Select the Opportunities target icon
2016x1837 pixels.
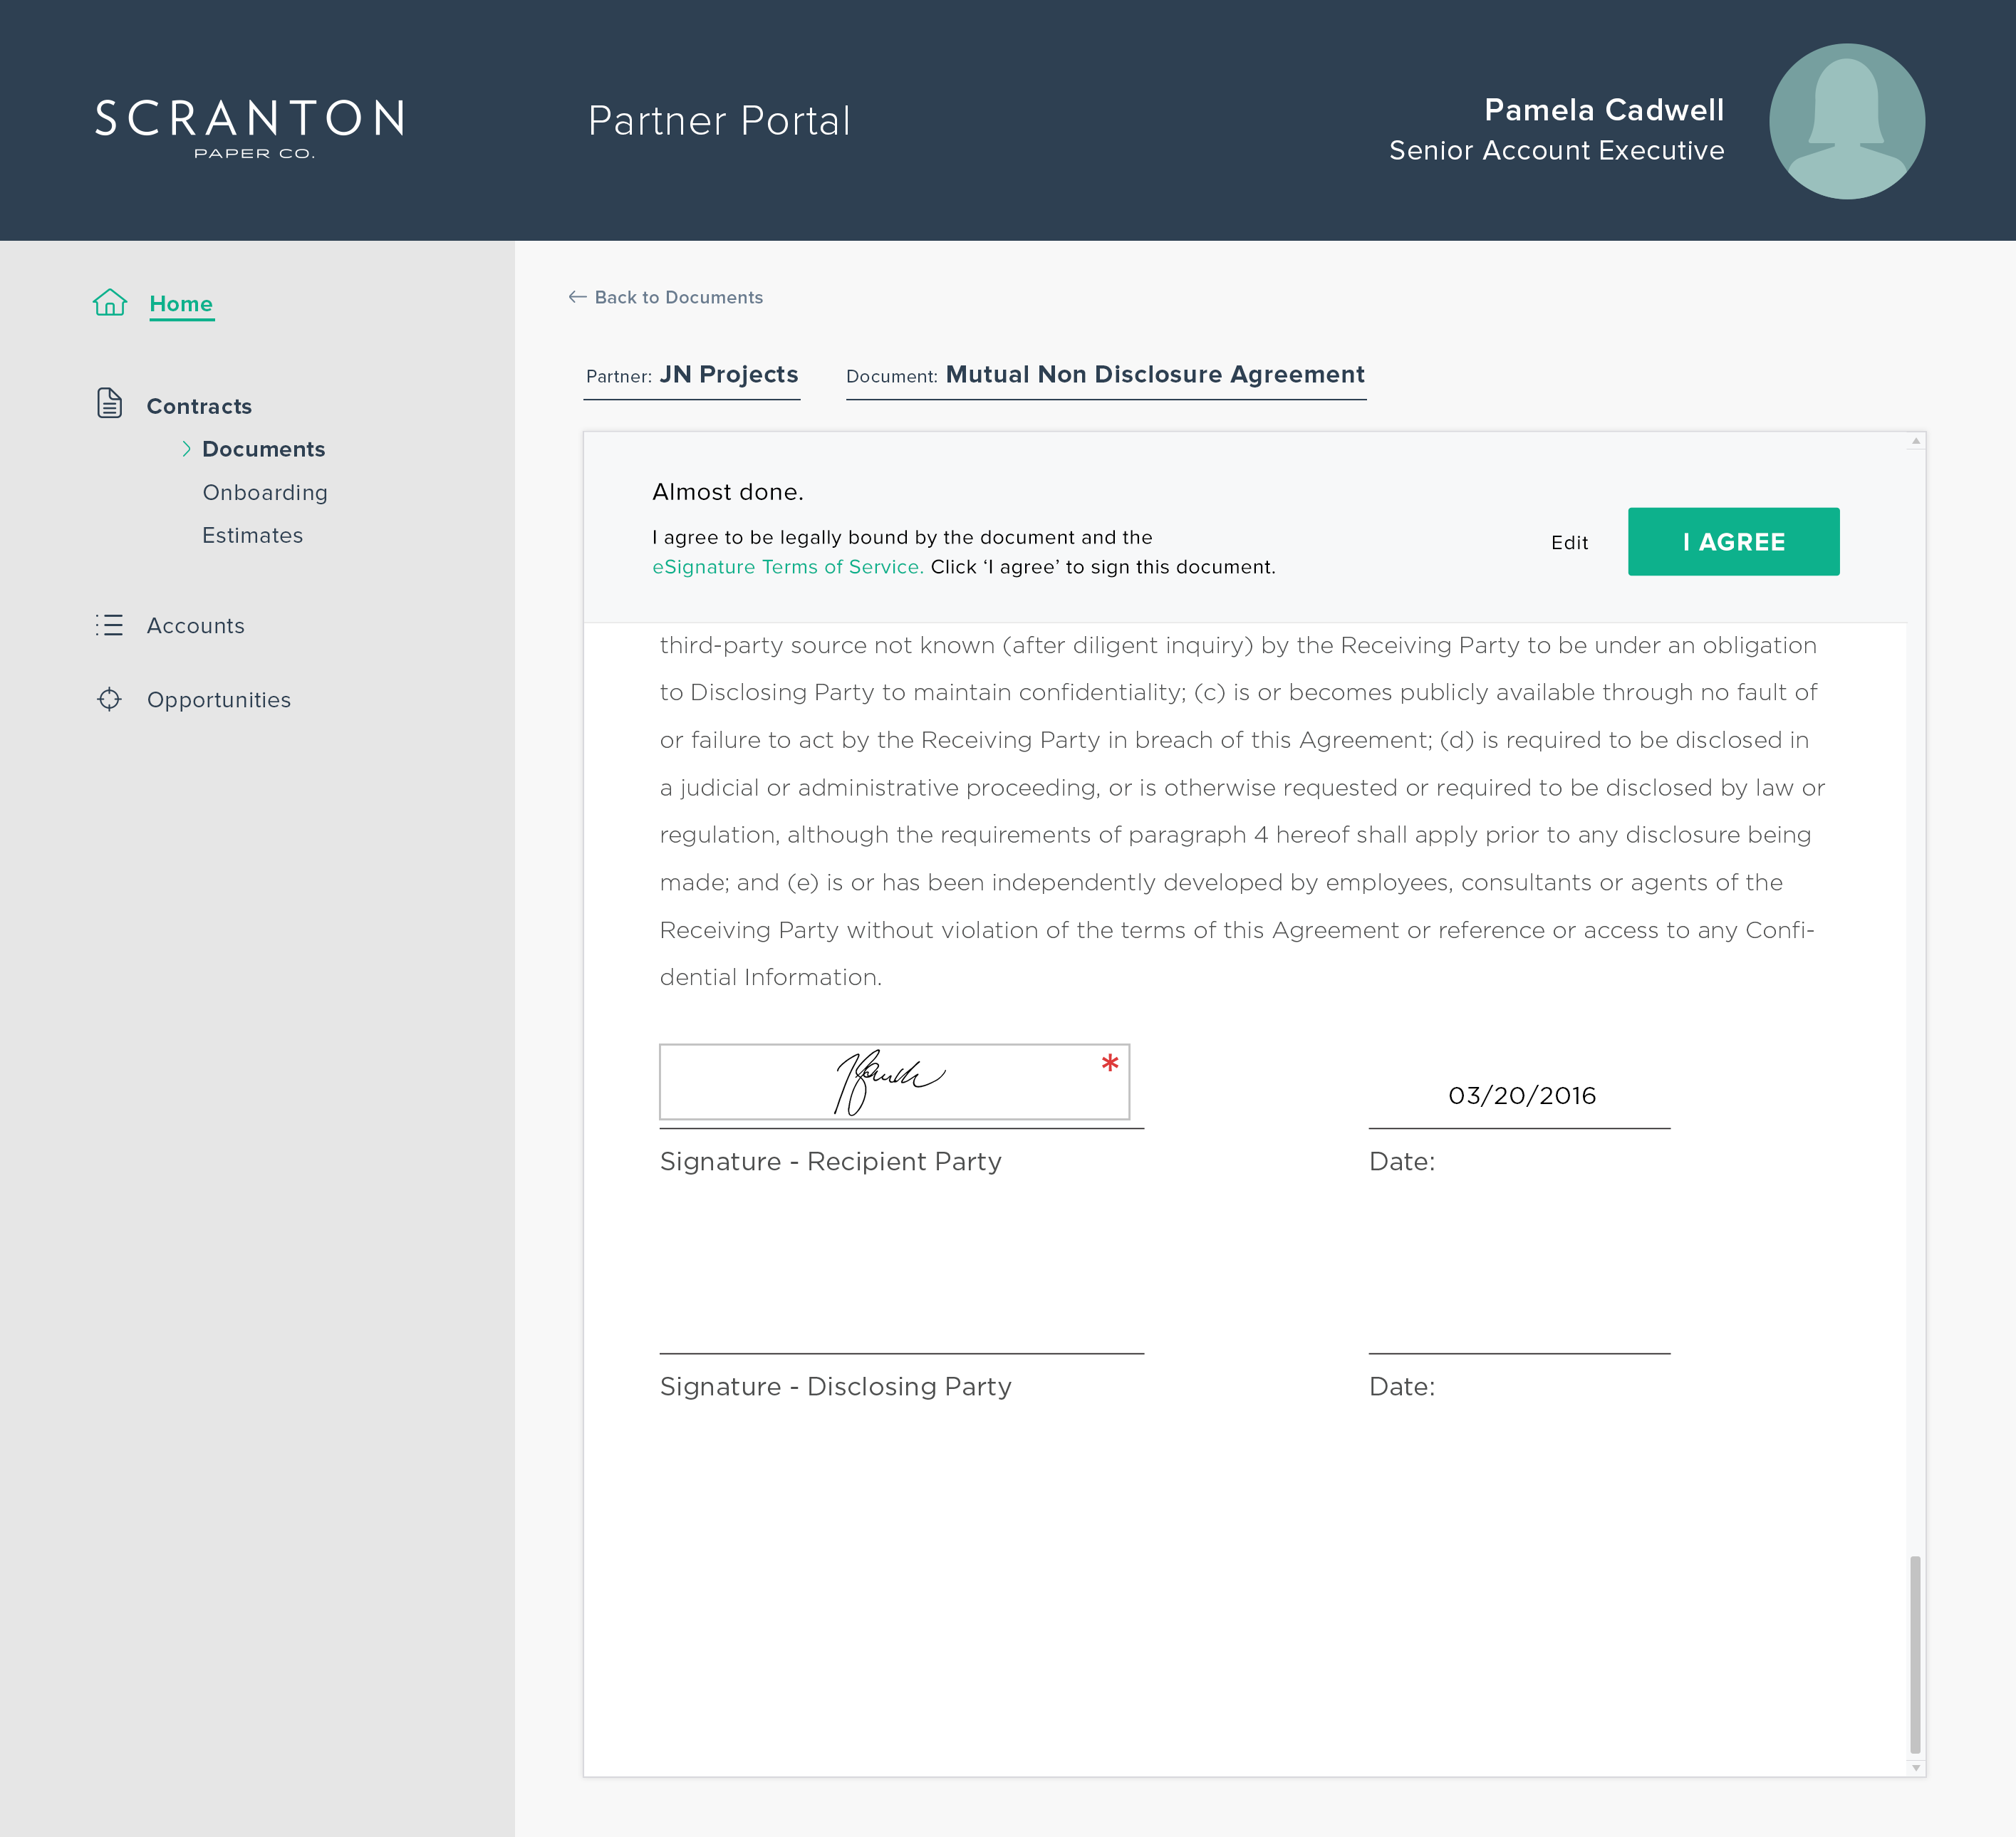[x=110, y=699]
